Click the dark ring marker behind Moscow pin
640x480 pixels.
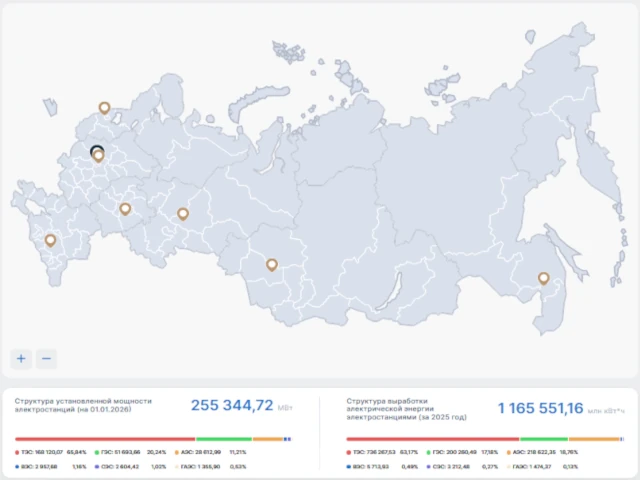coord(97,151)
